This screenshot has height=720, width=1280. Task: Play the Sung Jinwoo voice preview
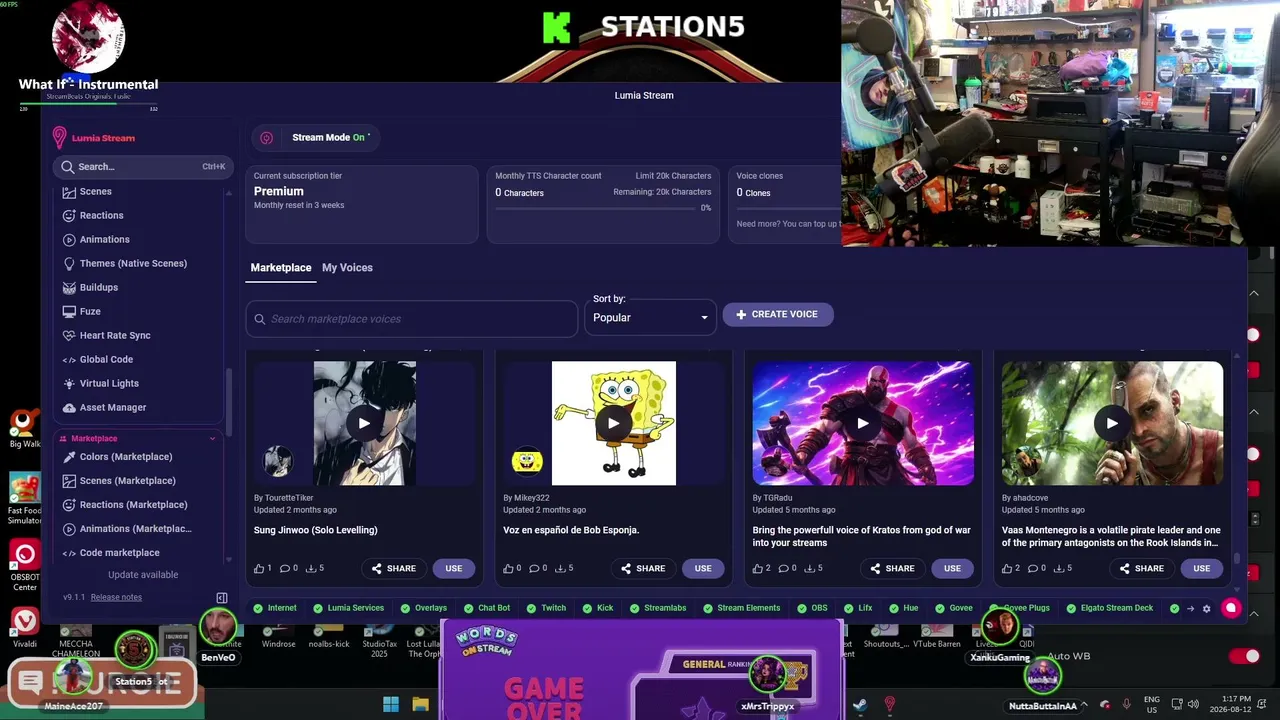[364, 423]
